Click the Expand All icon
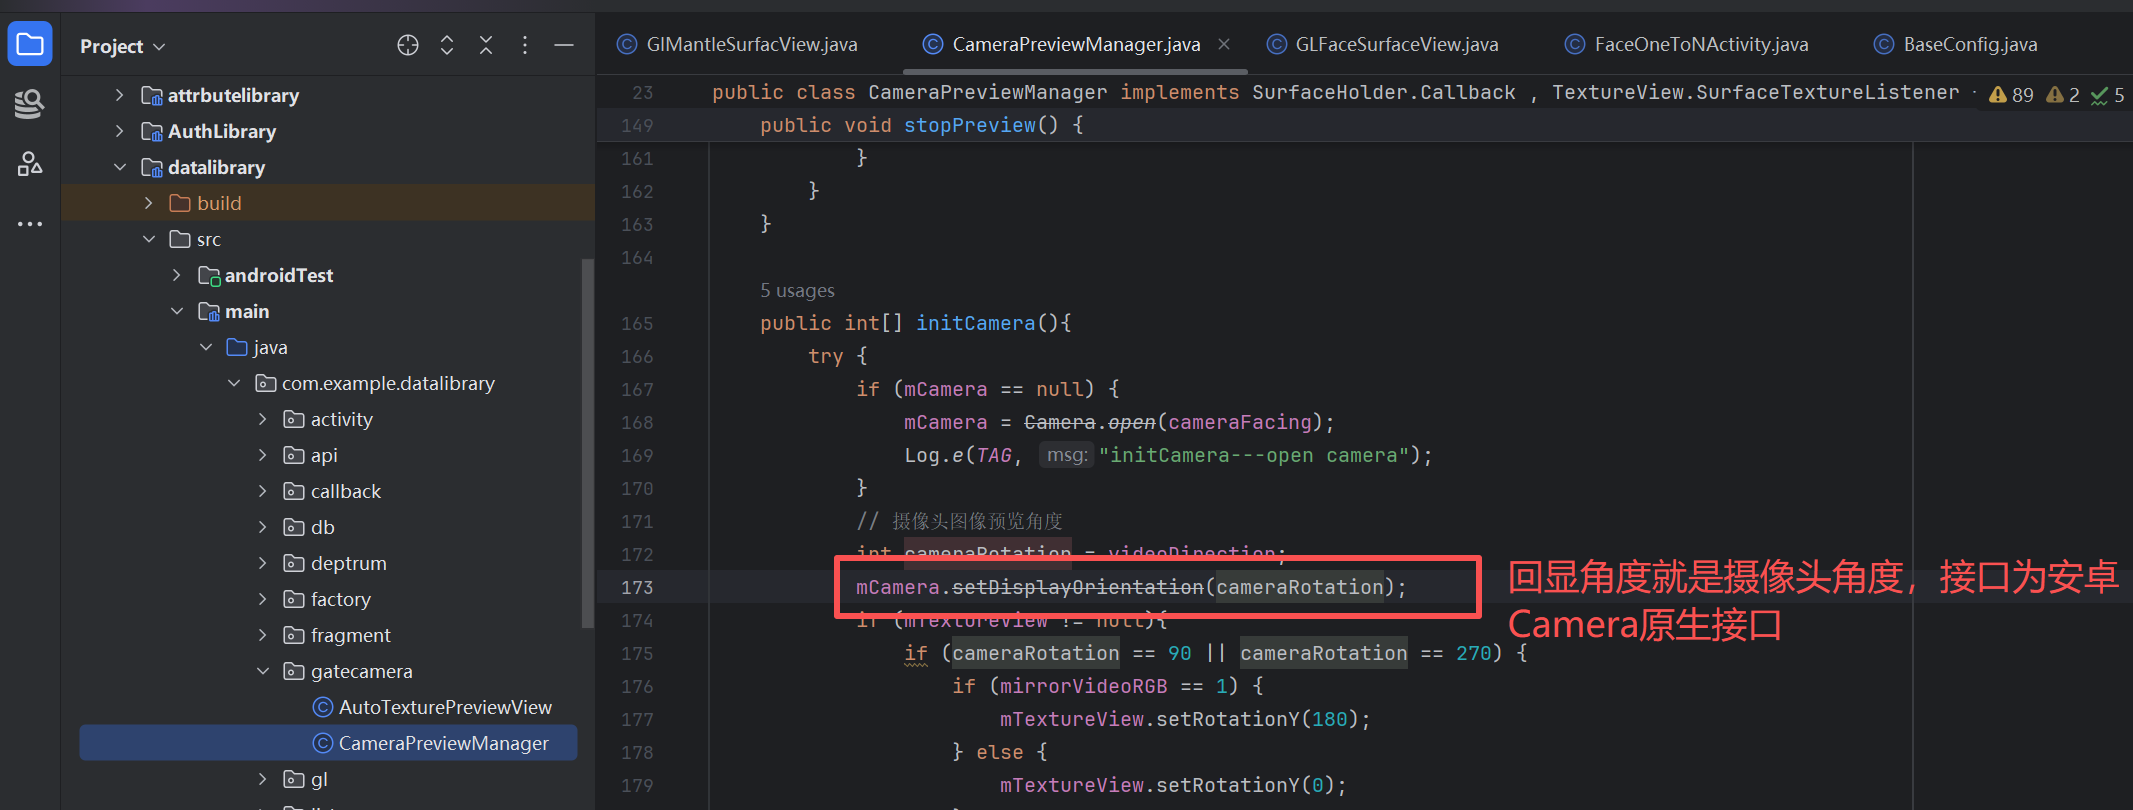This screenshot has height=810, width=2133. (447, 45)
